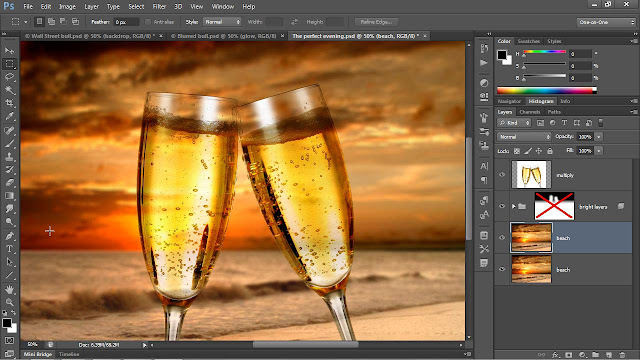Click the lock all padlock icon

550,151
